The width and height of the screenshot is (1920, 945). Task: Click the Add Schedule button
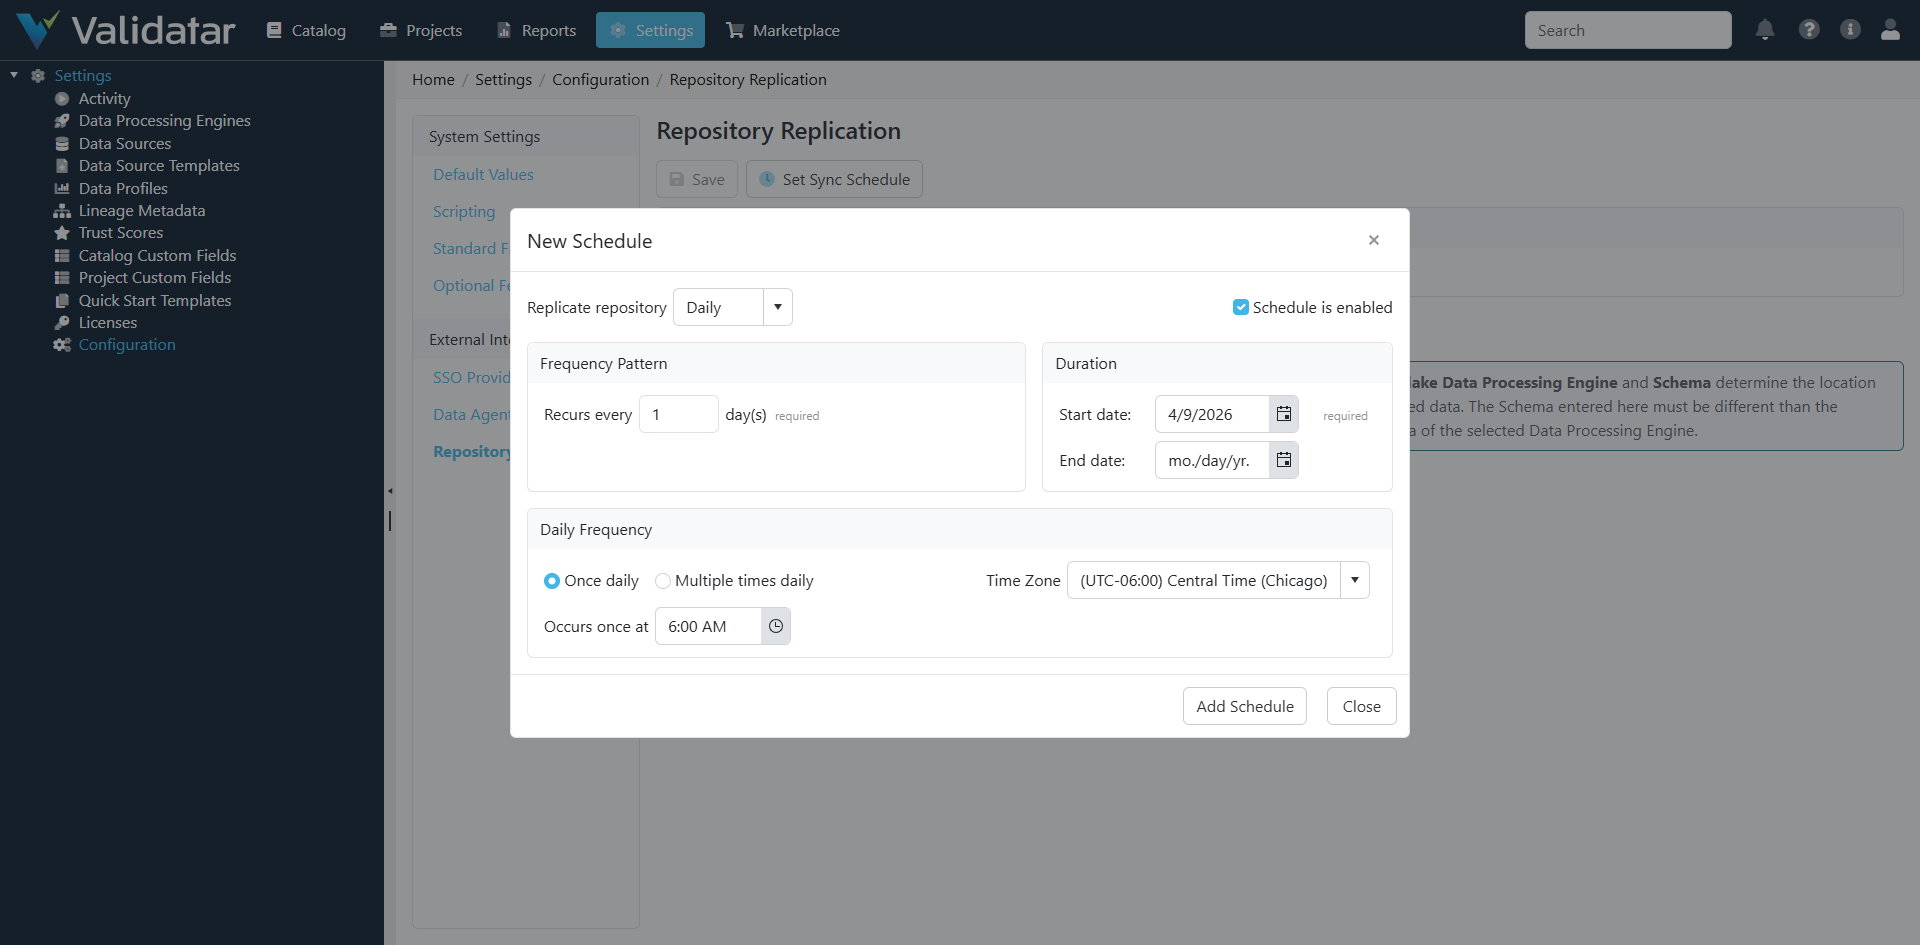(x=1244, y=706)
